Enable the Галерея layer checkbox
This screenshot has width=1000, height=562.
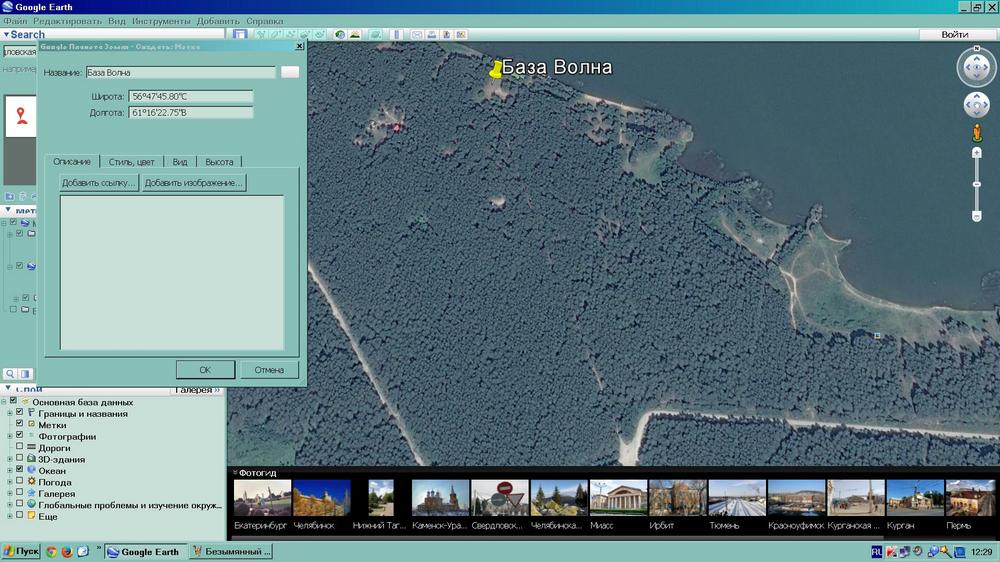point(20,492)
